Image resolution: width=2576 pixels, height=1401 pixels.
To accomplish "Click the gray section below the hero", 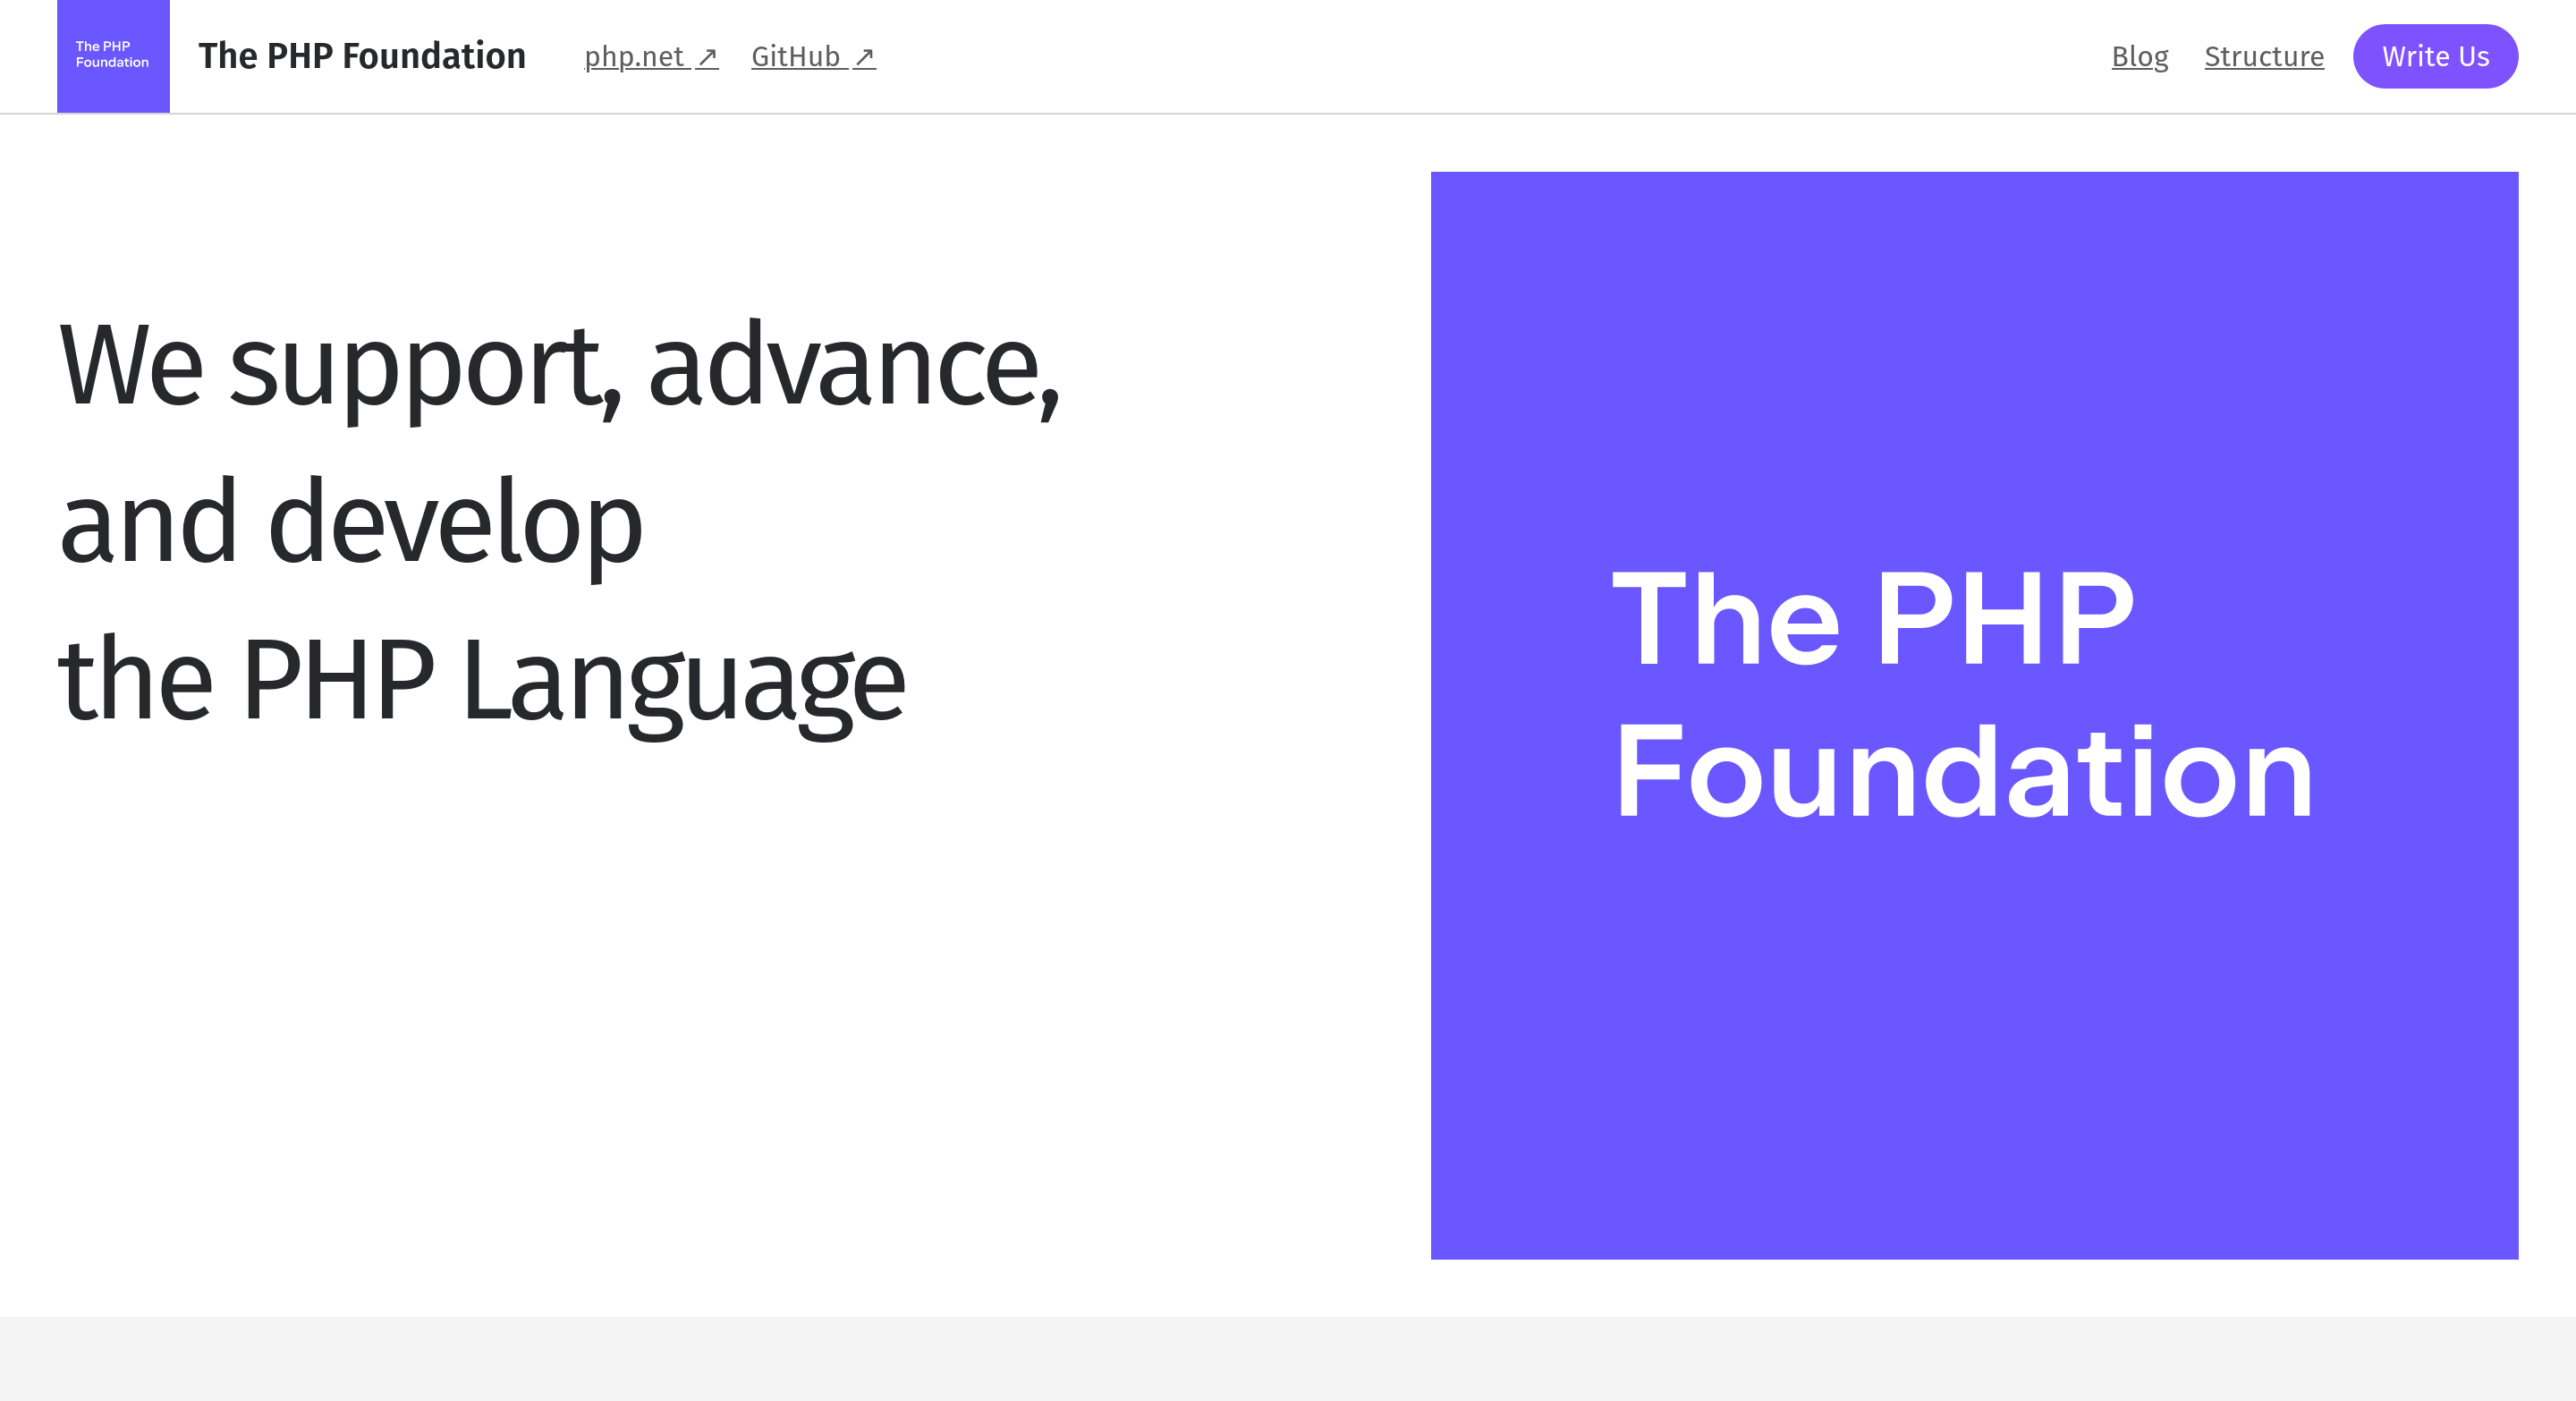I will click(x=1288, y=1358).
